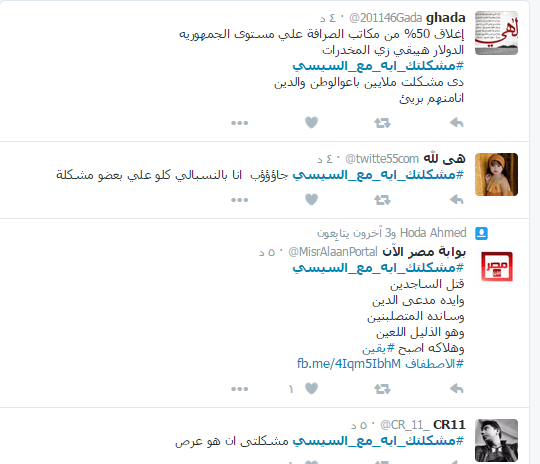The width and height of the screenshot is (540, 464).
Task: Open the fb.me/4Iqm5IbhM link
Action: (349, 364)
